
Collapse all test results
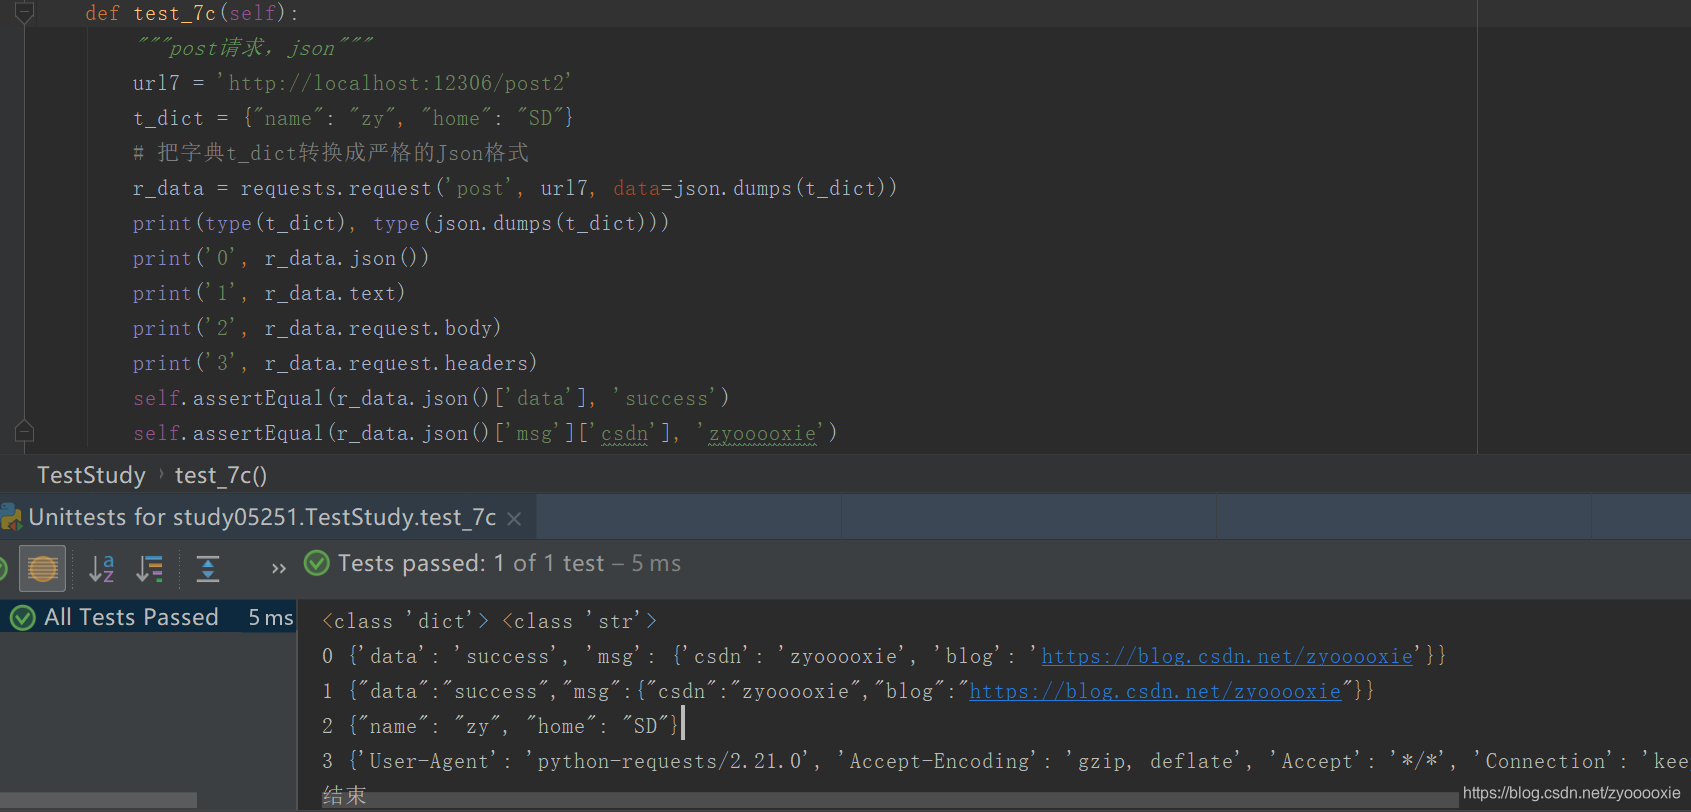point(207,568)
